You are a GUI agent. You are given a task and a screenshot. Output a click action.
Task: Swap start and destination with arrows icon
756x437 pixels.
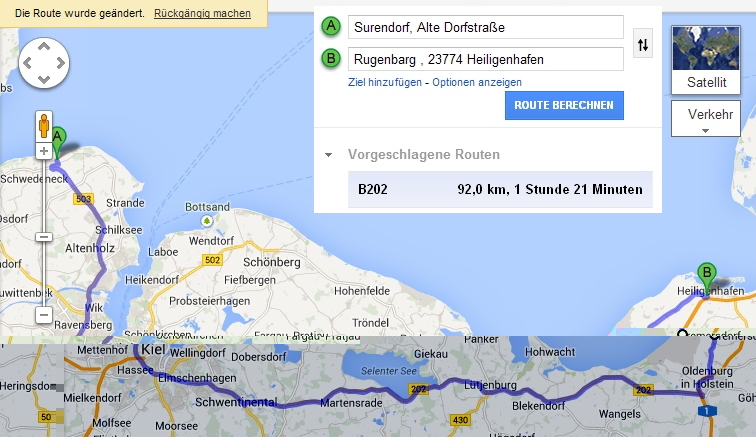[x=643, y=44]
